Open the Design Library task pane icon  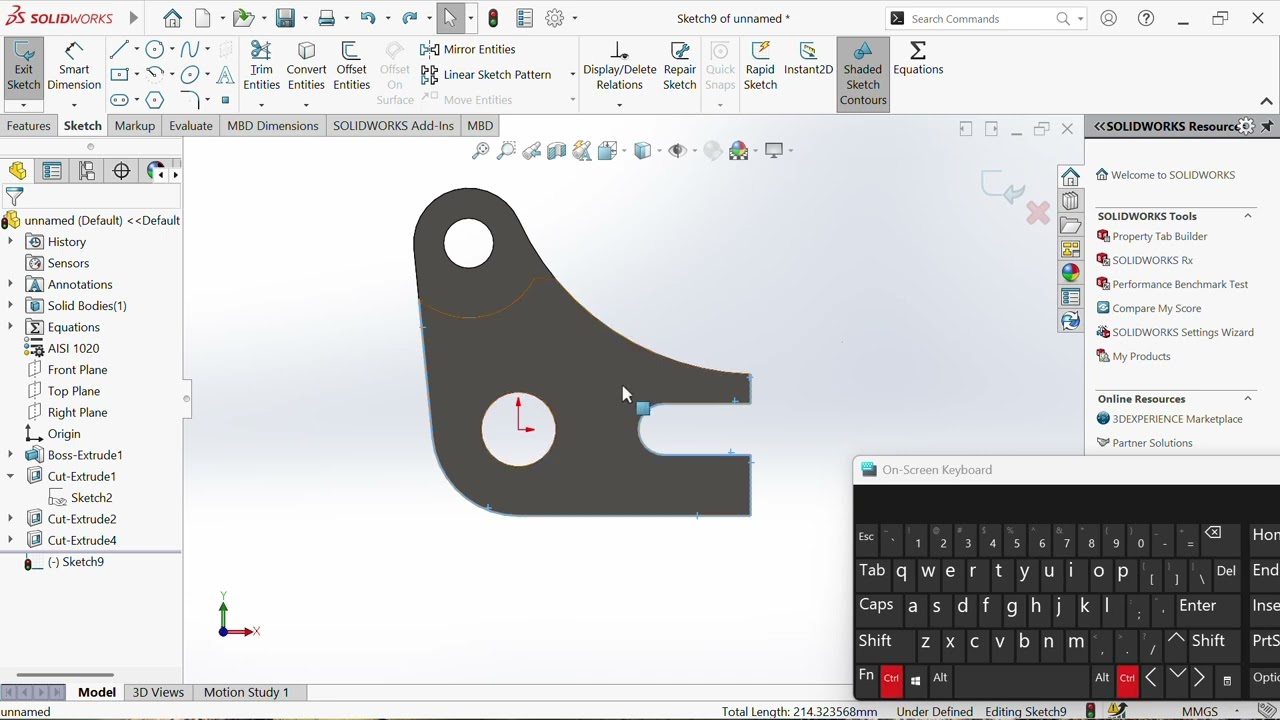1070,200
